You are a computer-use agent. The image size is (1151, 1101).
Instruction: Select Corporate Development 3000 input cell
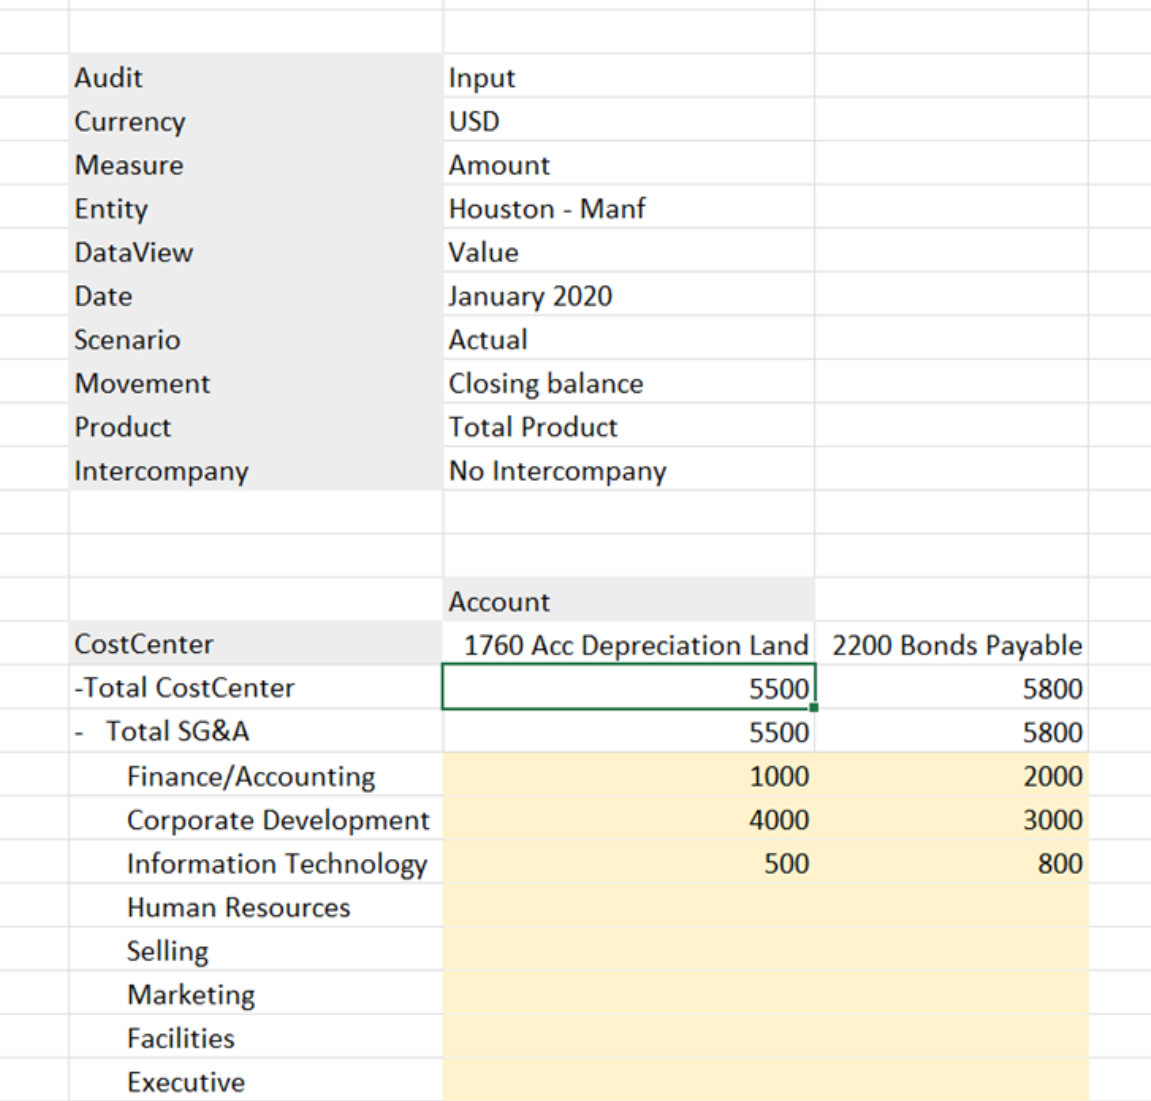tap(951, 818)
